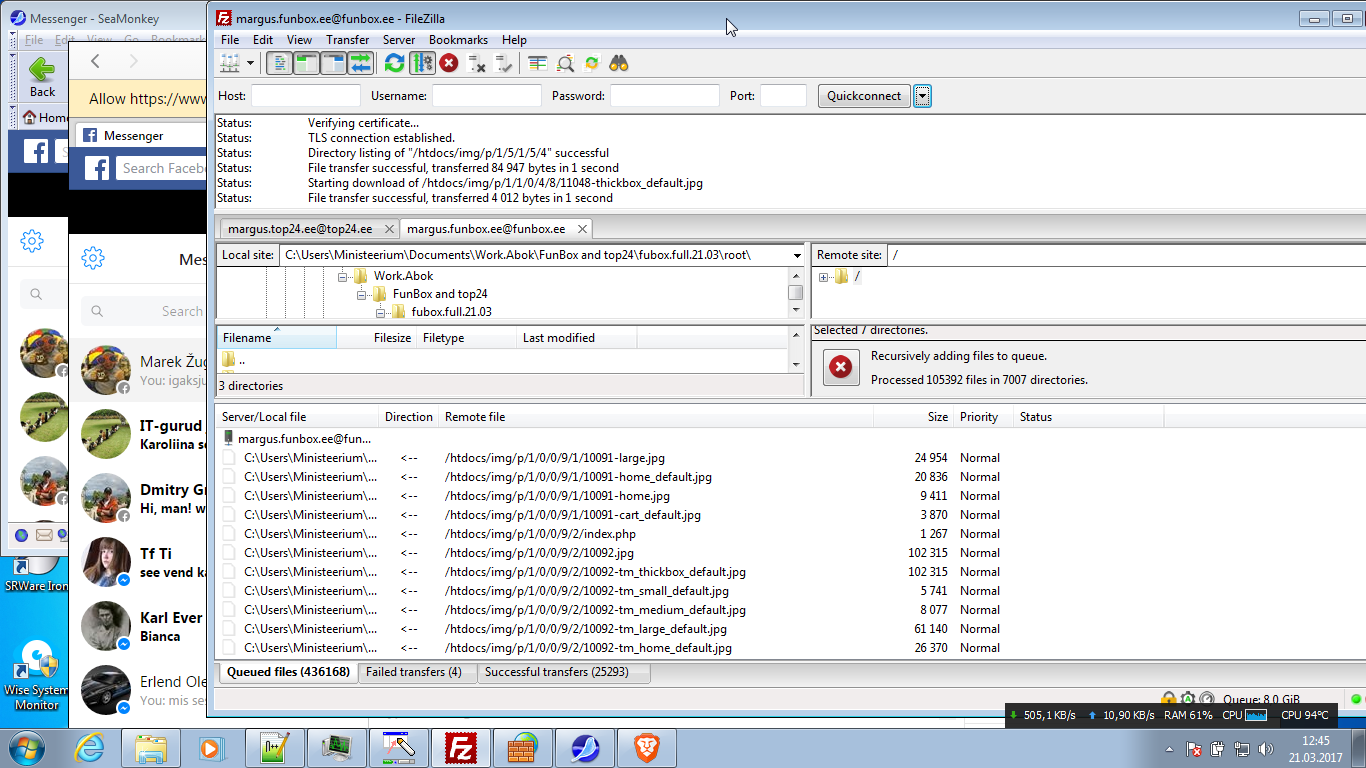Viewport: 1366px width, 768px height.
Task: Open the File menu in FileZilla
Action: click(230, 40)
